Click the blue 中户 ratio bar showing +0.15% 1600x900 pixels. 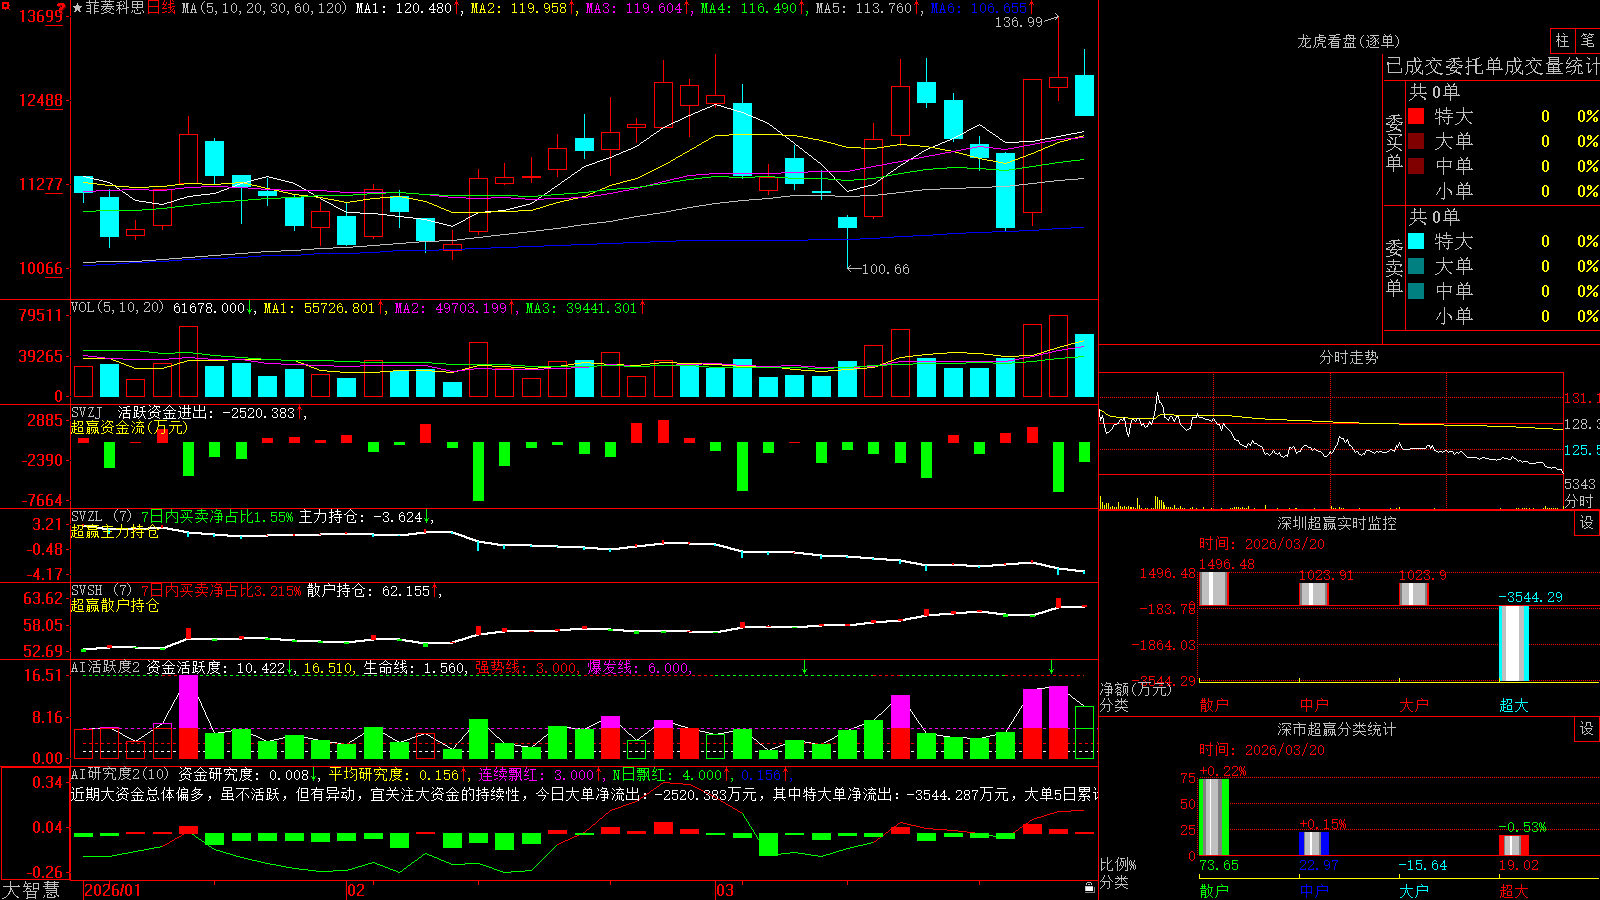pyautogui.click(x=1314, y=843)
